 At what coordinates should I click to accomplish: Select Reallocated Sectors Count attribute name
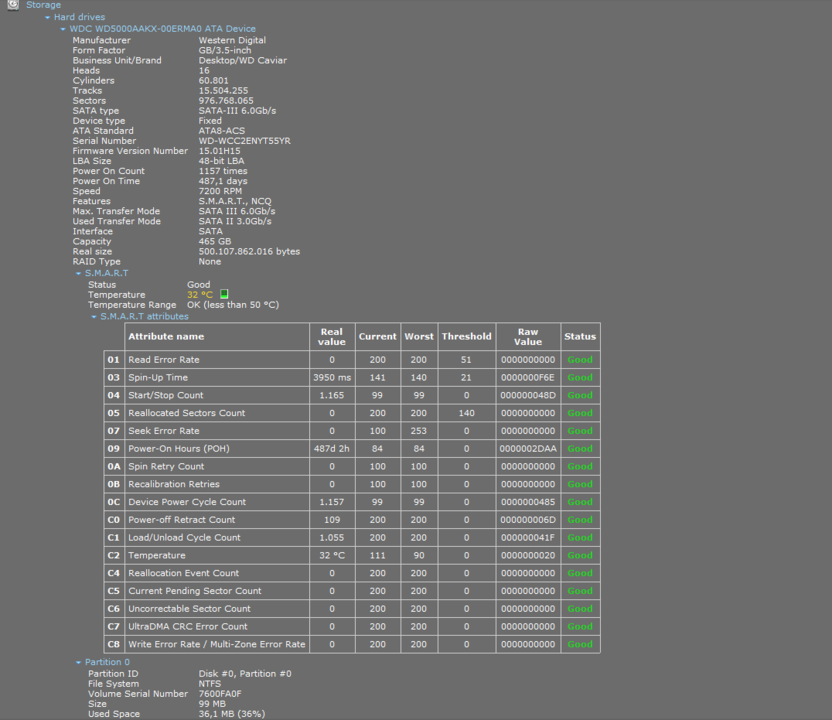(x=187, y=413)
